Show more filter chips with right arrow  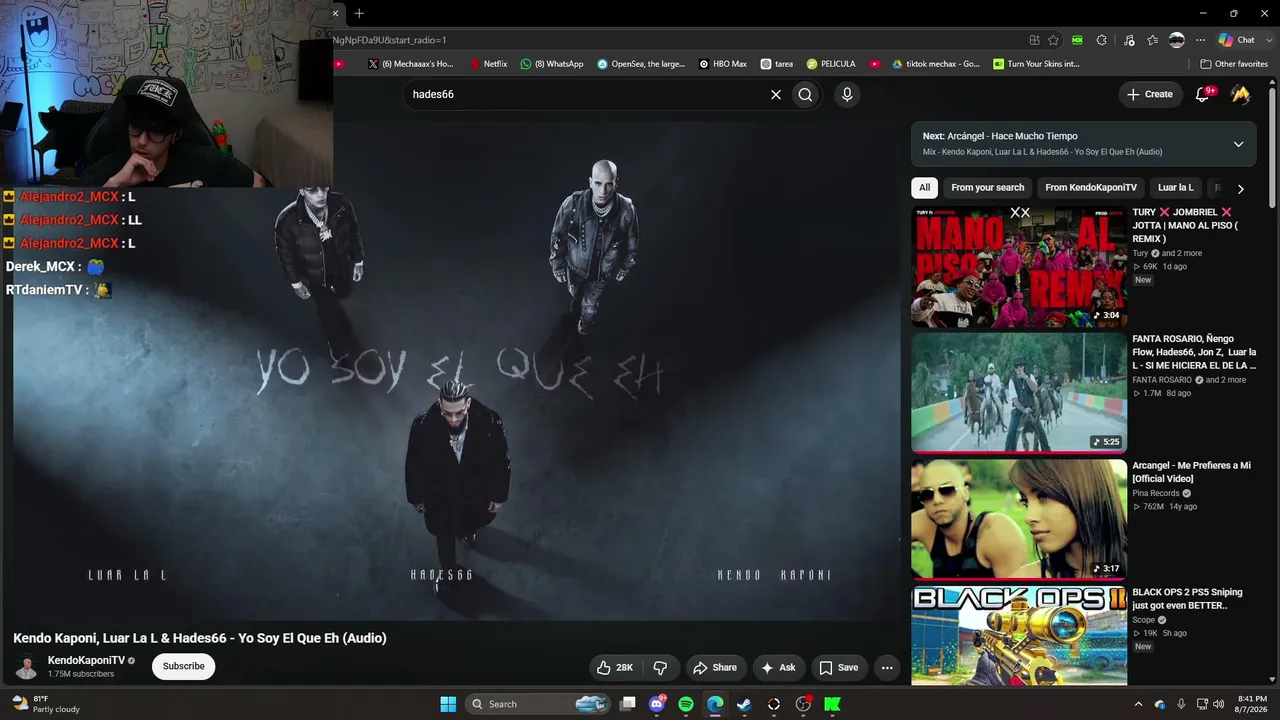1240,188
